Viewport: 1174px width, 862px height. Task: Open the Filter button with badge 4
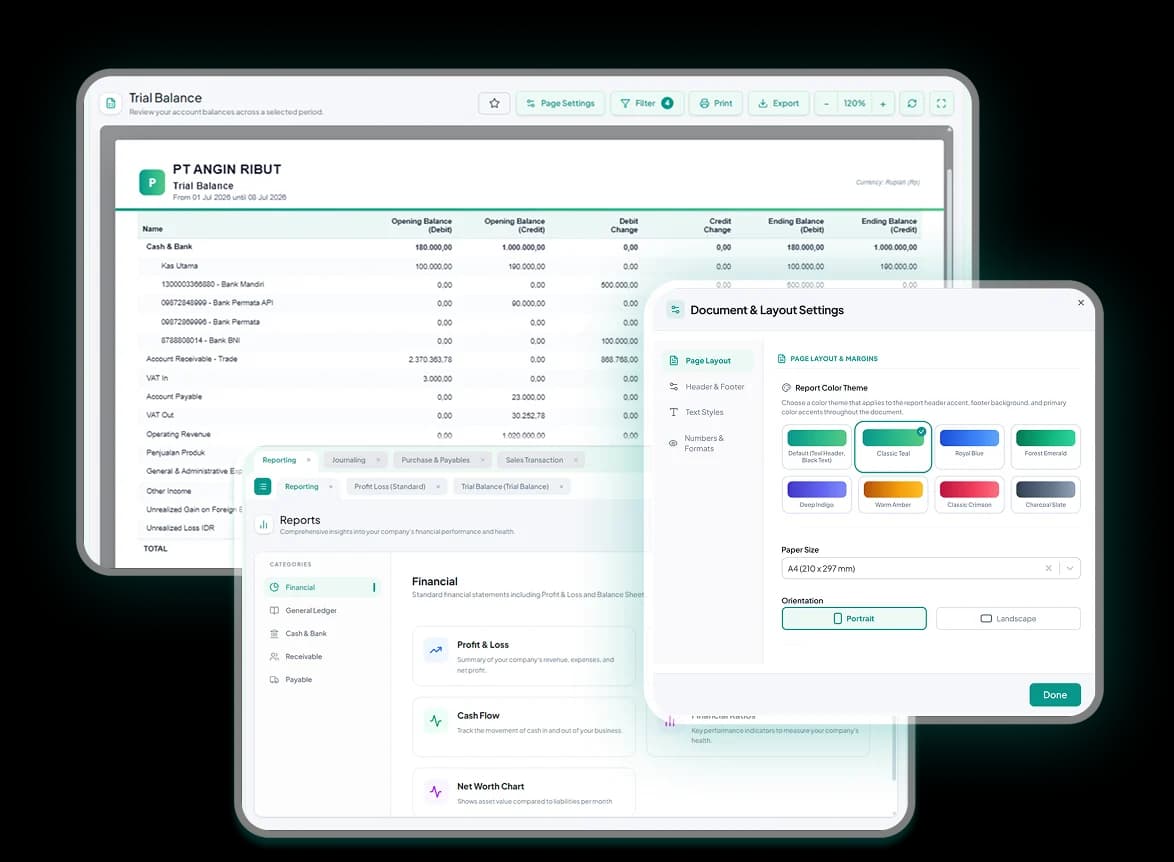(x=646, y=103)
